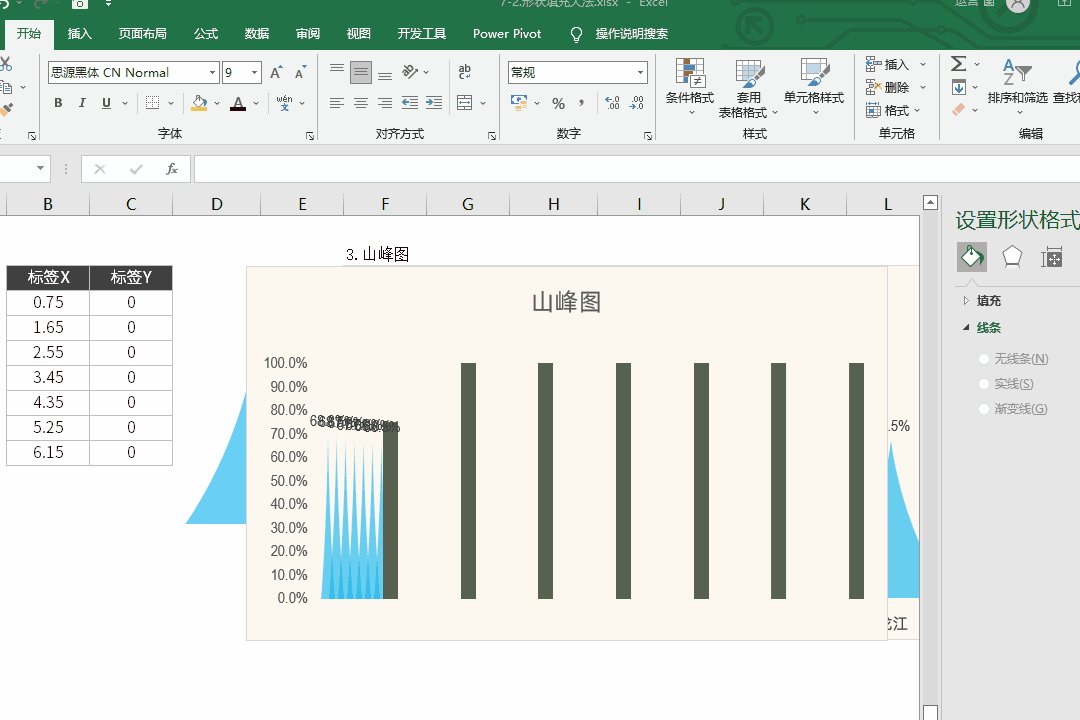The height and width of the screenshot is (720, 1080).
Task: Open the Power Pivot tab
Action: (507, 34)
